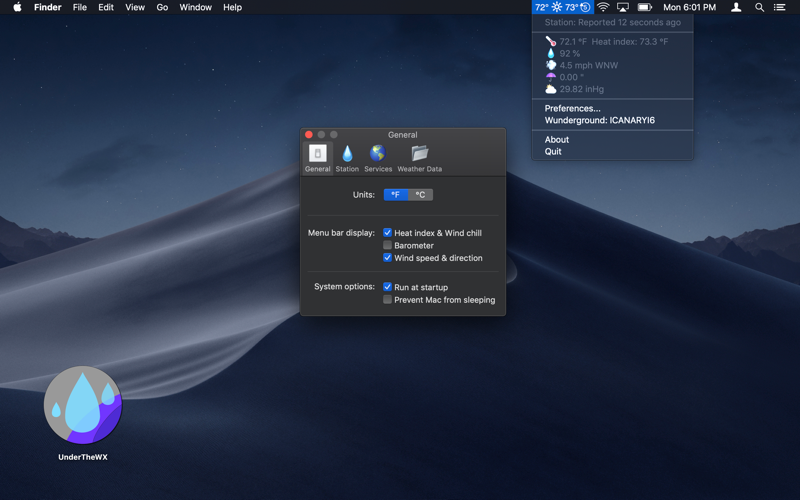Open the Apple menu
The height and width of the screenshot is (500, 800).
point(17,7)
